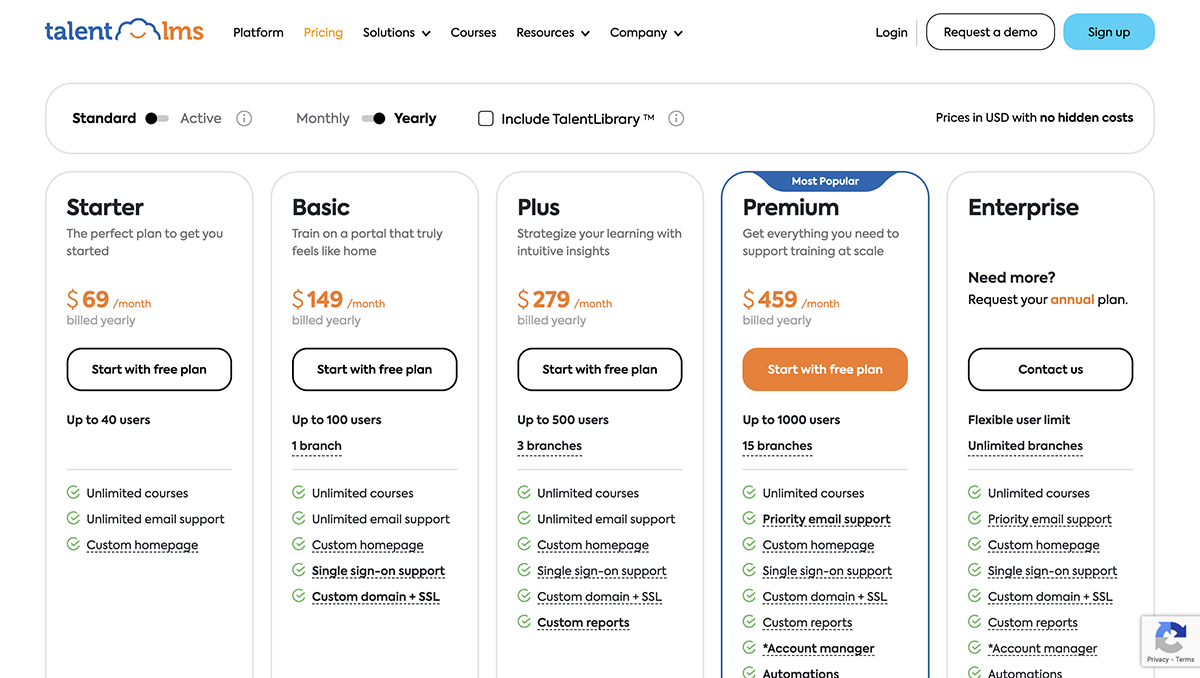Viewport: 1200px width, 678px height.
Task: Click the checkmark beside Premium's Priority email support
Action: 748,518
